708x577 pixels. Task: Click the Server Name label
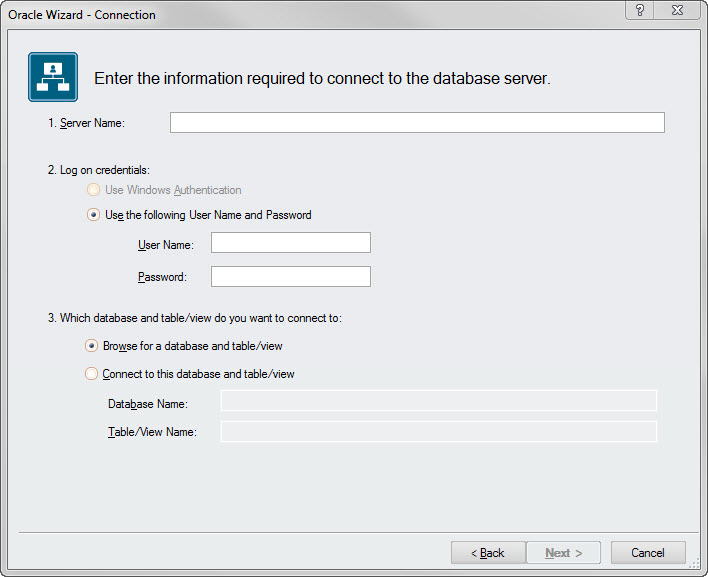tap(86, 123)
